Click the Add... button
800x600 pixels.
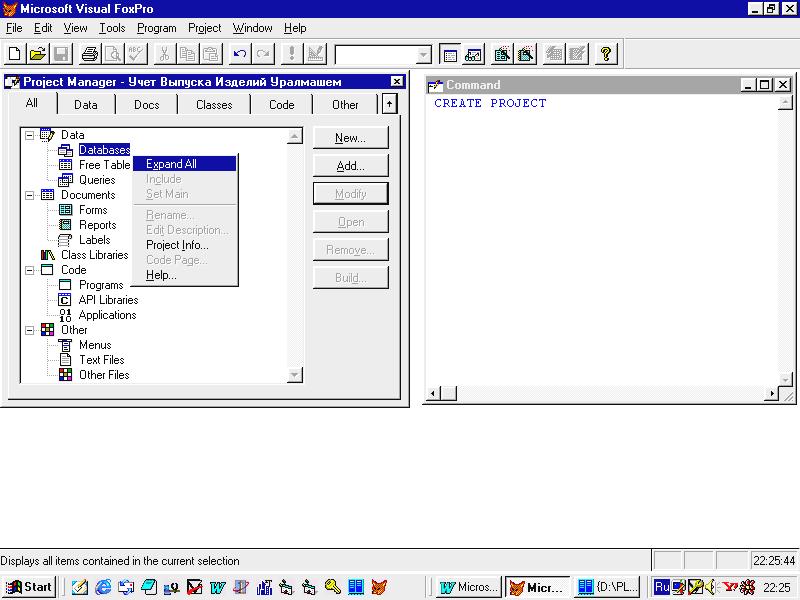[x=351, y=166]
